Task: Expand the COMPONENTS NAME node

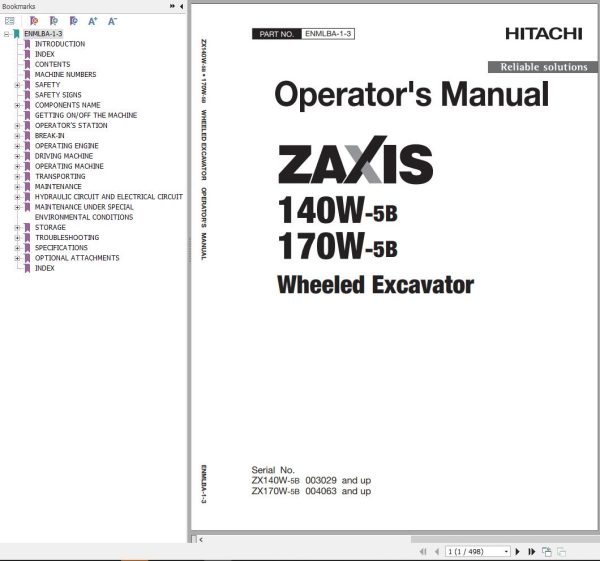Action: [17, 105]
